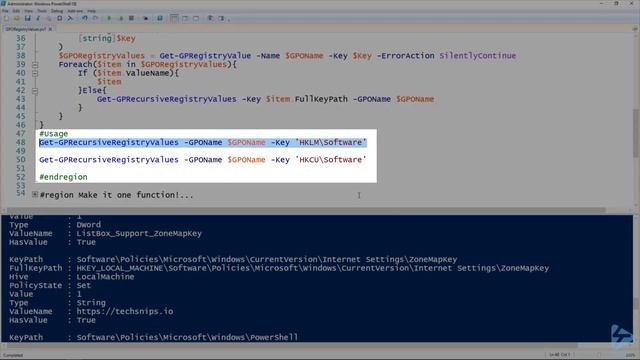640x360 pixels.
Task: Open the Edit menu
Action: 16,11
